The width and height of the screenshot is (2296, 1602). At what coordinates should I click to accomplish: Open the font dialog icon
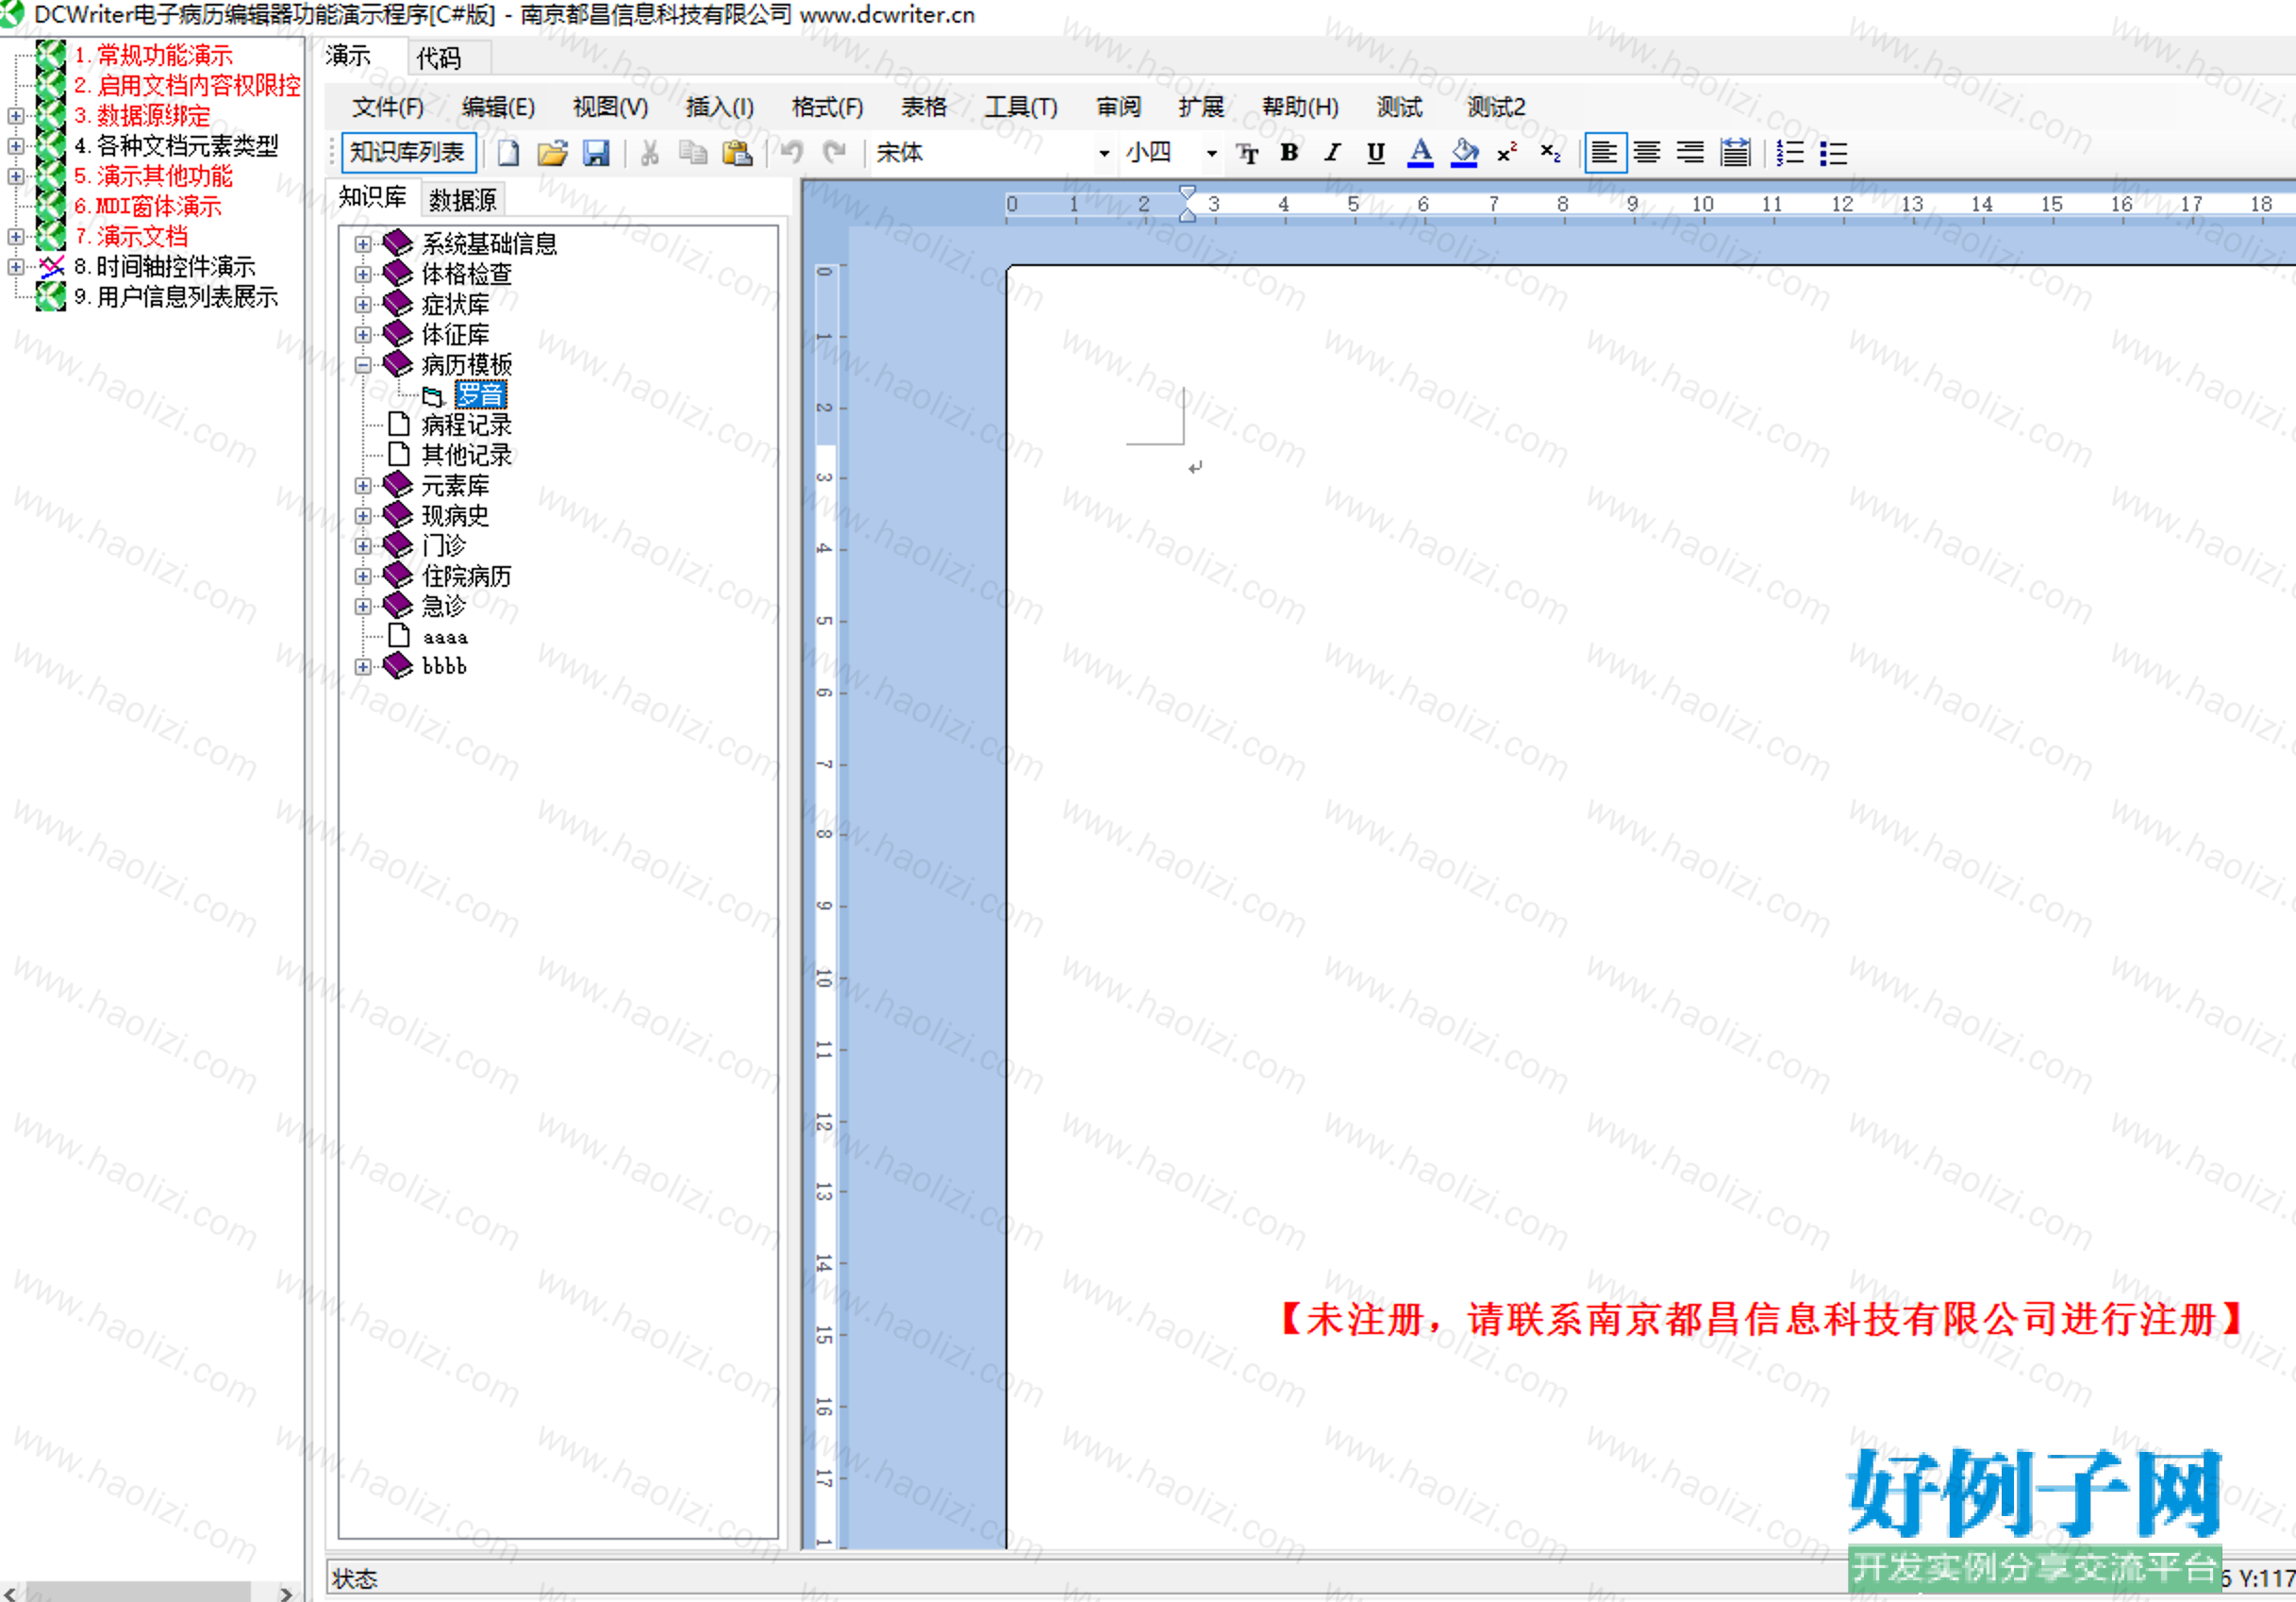(x=1248, y=153)
